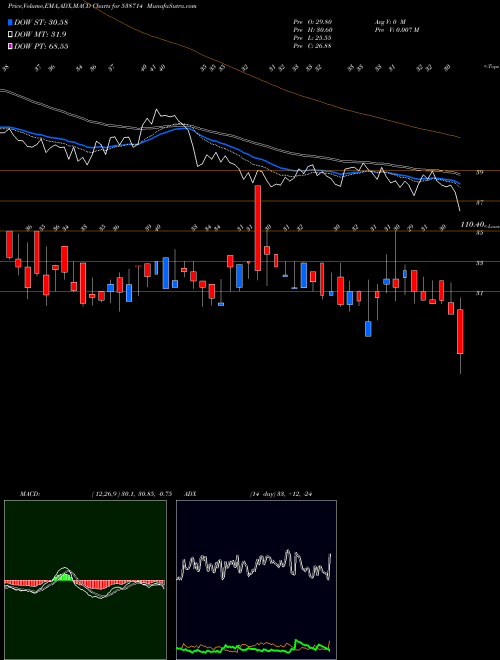Click the 'Pre V: 0.007 M' value
The width and height of the screenshot is (500, 660).
[396, 30]
